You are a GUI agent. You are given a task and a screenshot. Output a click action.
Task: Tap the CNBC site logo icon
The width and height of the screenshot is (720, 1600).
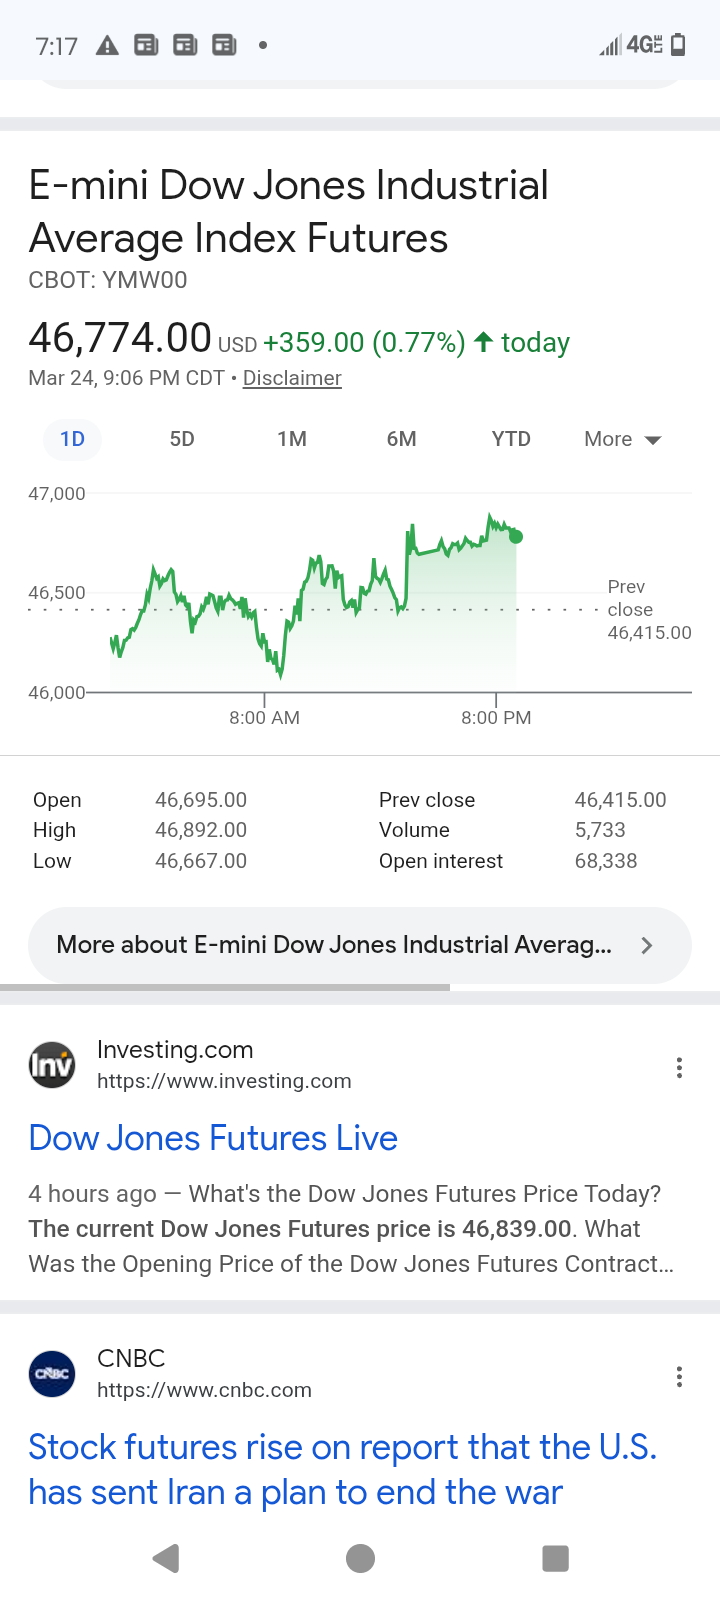pos(52,1374)
